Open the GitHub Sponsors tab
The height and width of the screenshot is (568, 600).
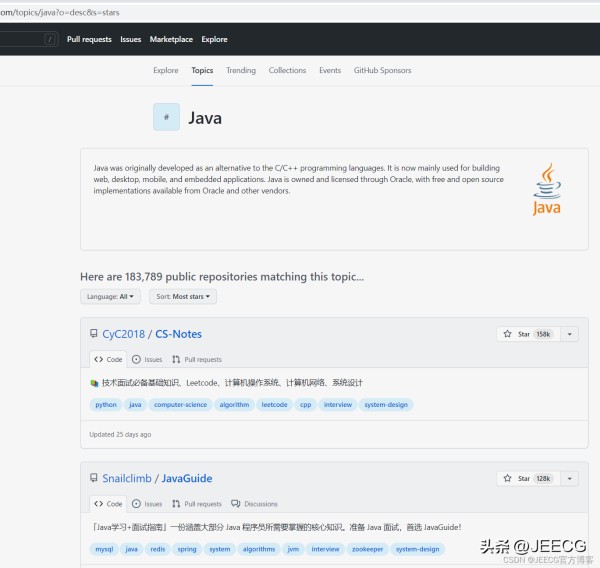382,70
